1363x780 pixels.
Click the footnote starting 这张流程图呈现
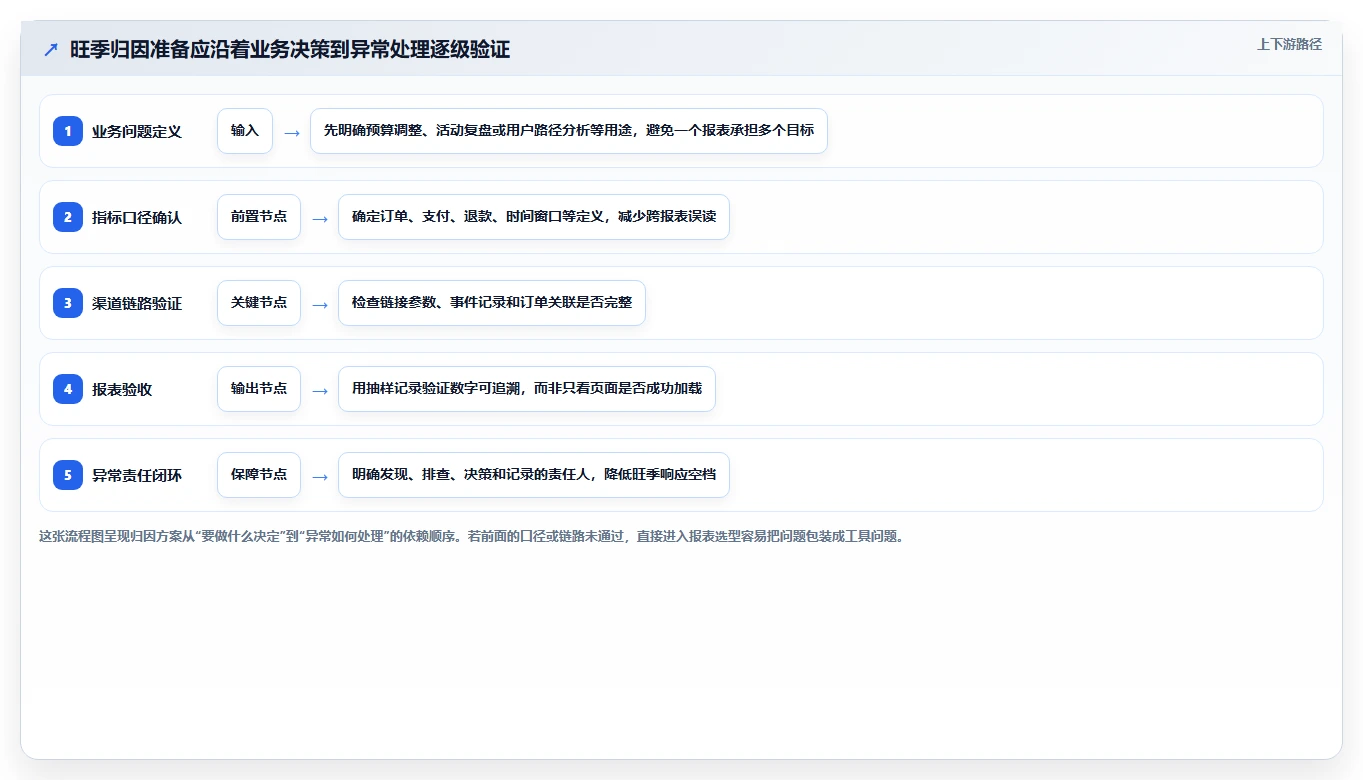(471, 536)
